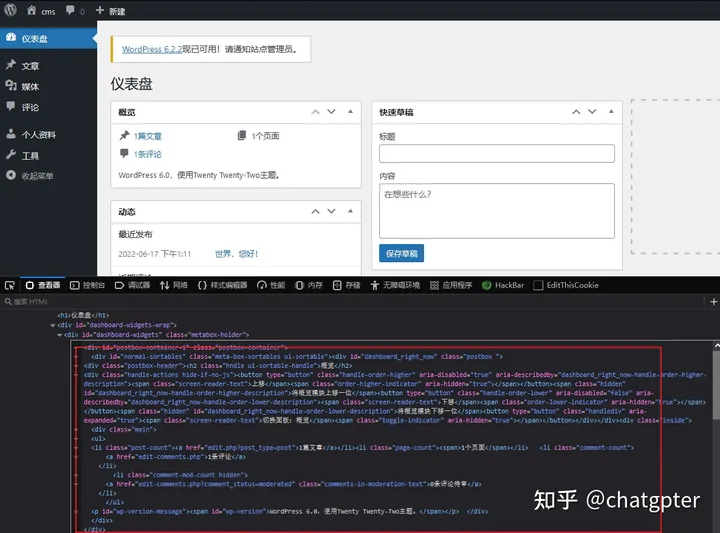Activate the devtools element picker icon
This screenshot has width=720, height=533.
[x=10, y=286]
